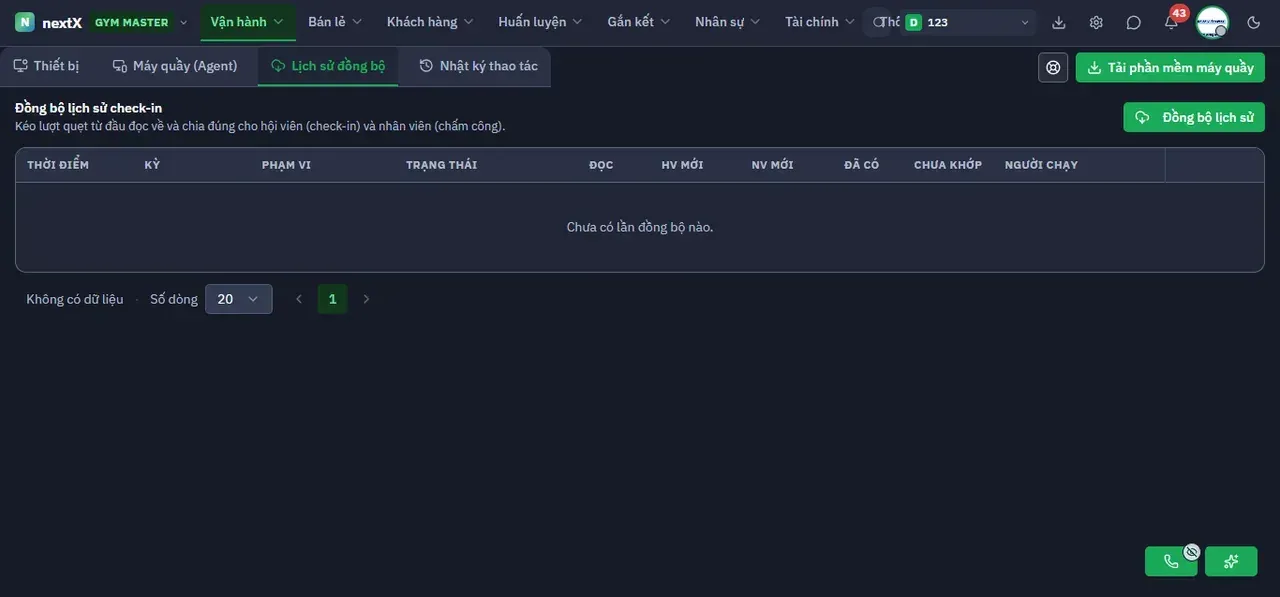Image resolution: width=1280 pixels, height=597 pixels.
Task: Expand the Nhân sự dropdown menu
Action: click(728, 22)
